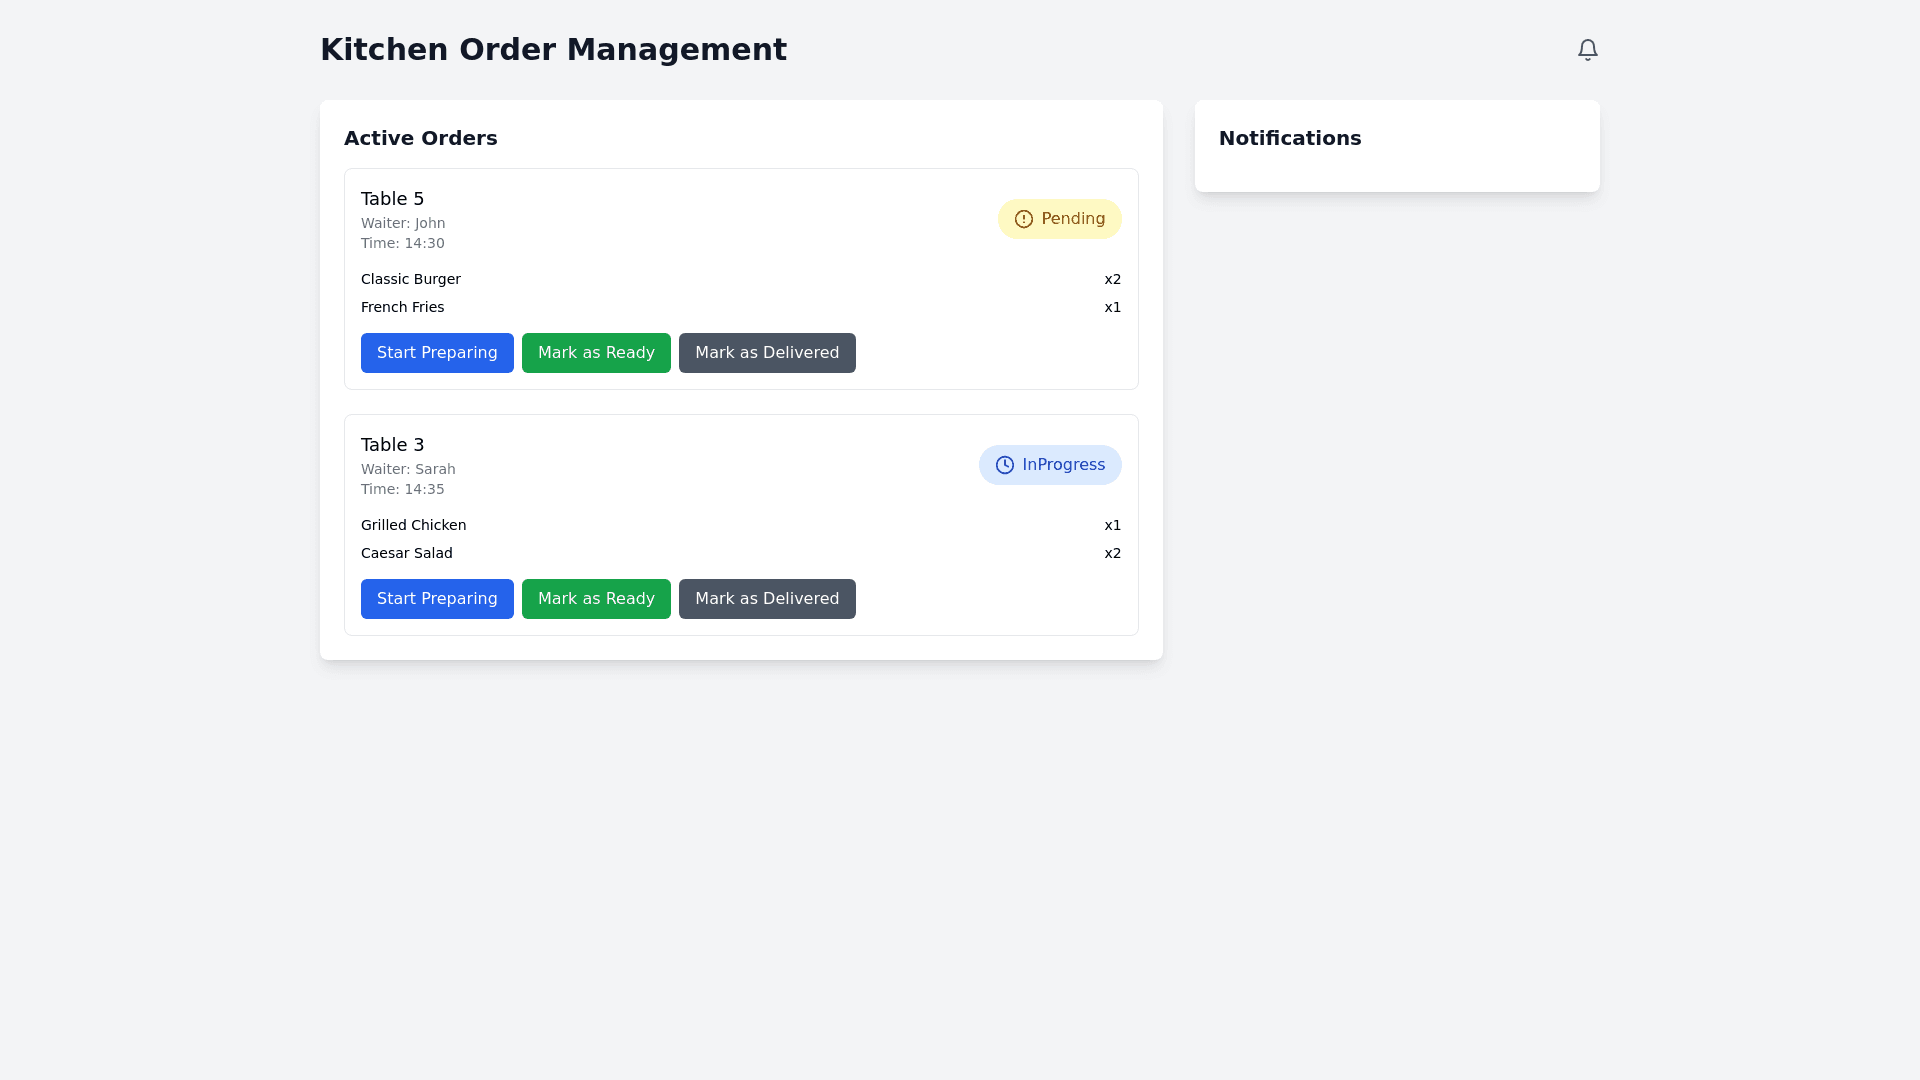Click the notification bell icon
The width and height of the screenshot is (1920, 1080).
(x=1587, y=50)
